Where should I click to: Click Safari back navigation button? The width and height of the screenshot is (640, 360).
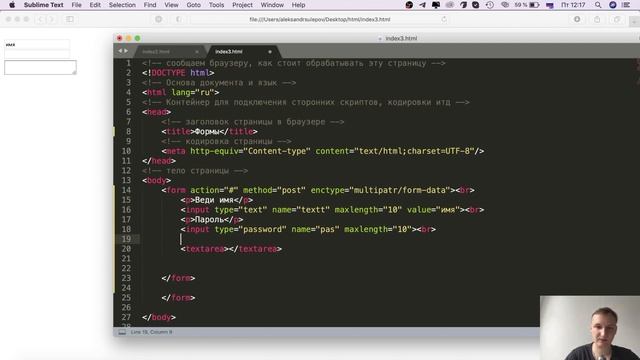tap(40, 19)
